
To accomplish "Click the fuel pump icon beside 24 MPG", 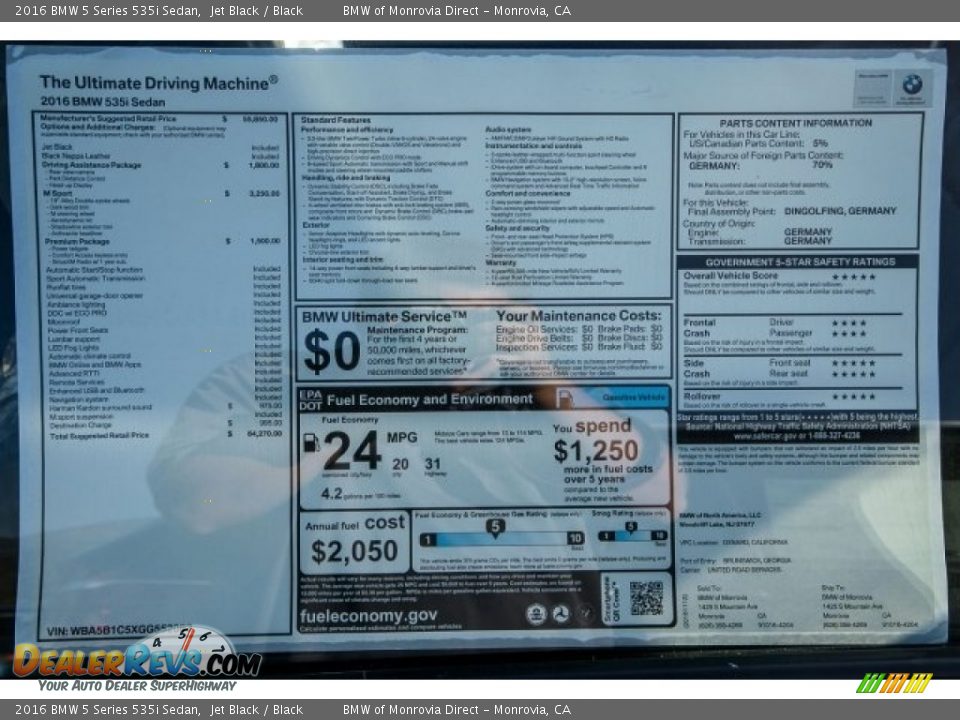I will click(311, 442).
